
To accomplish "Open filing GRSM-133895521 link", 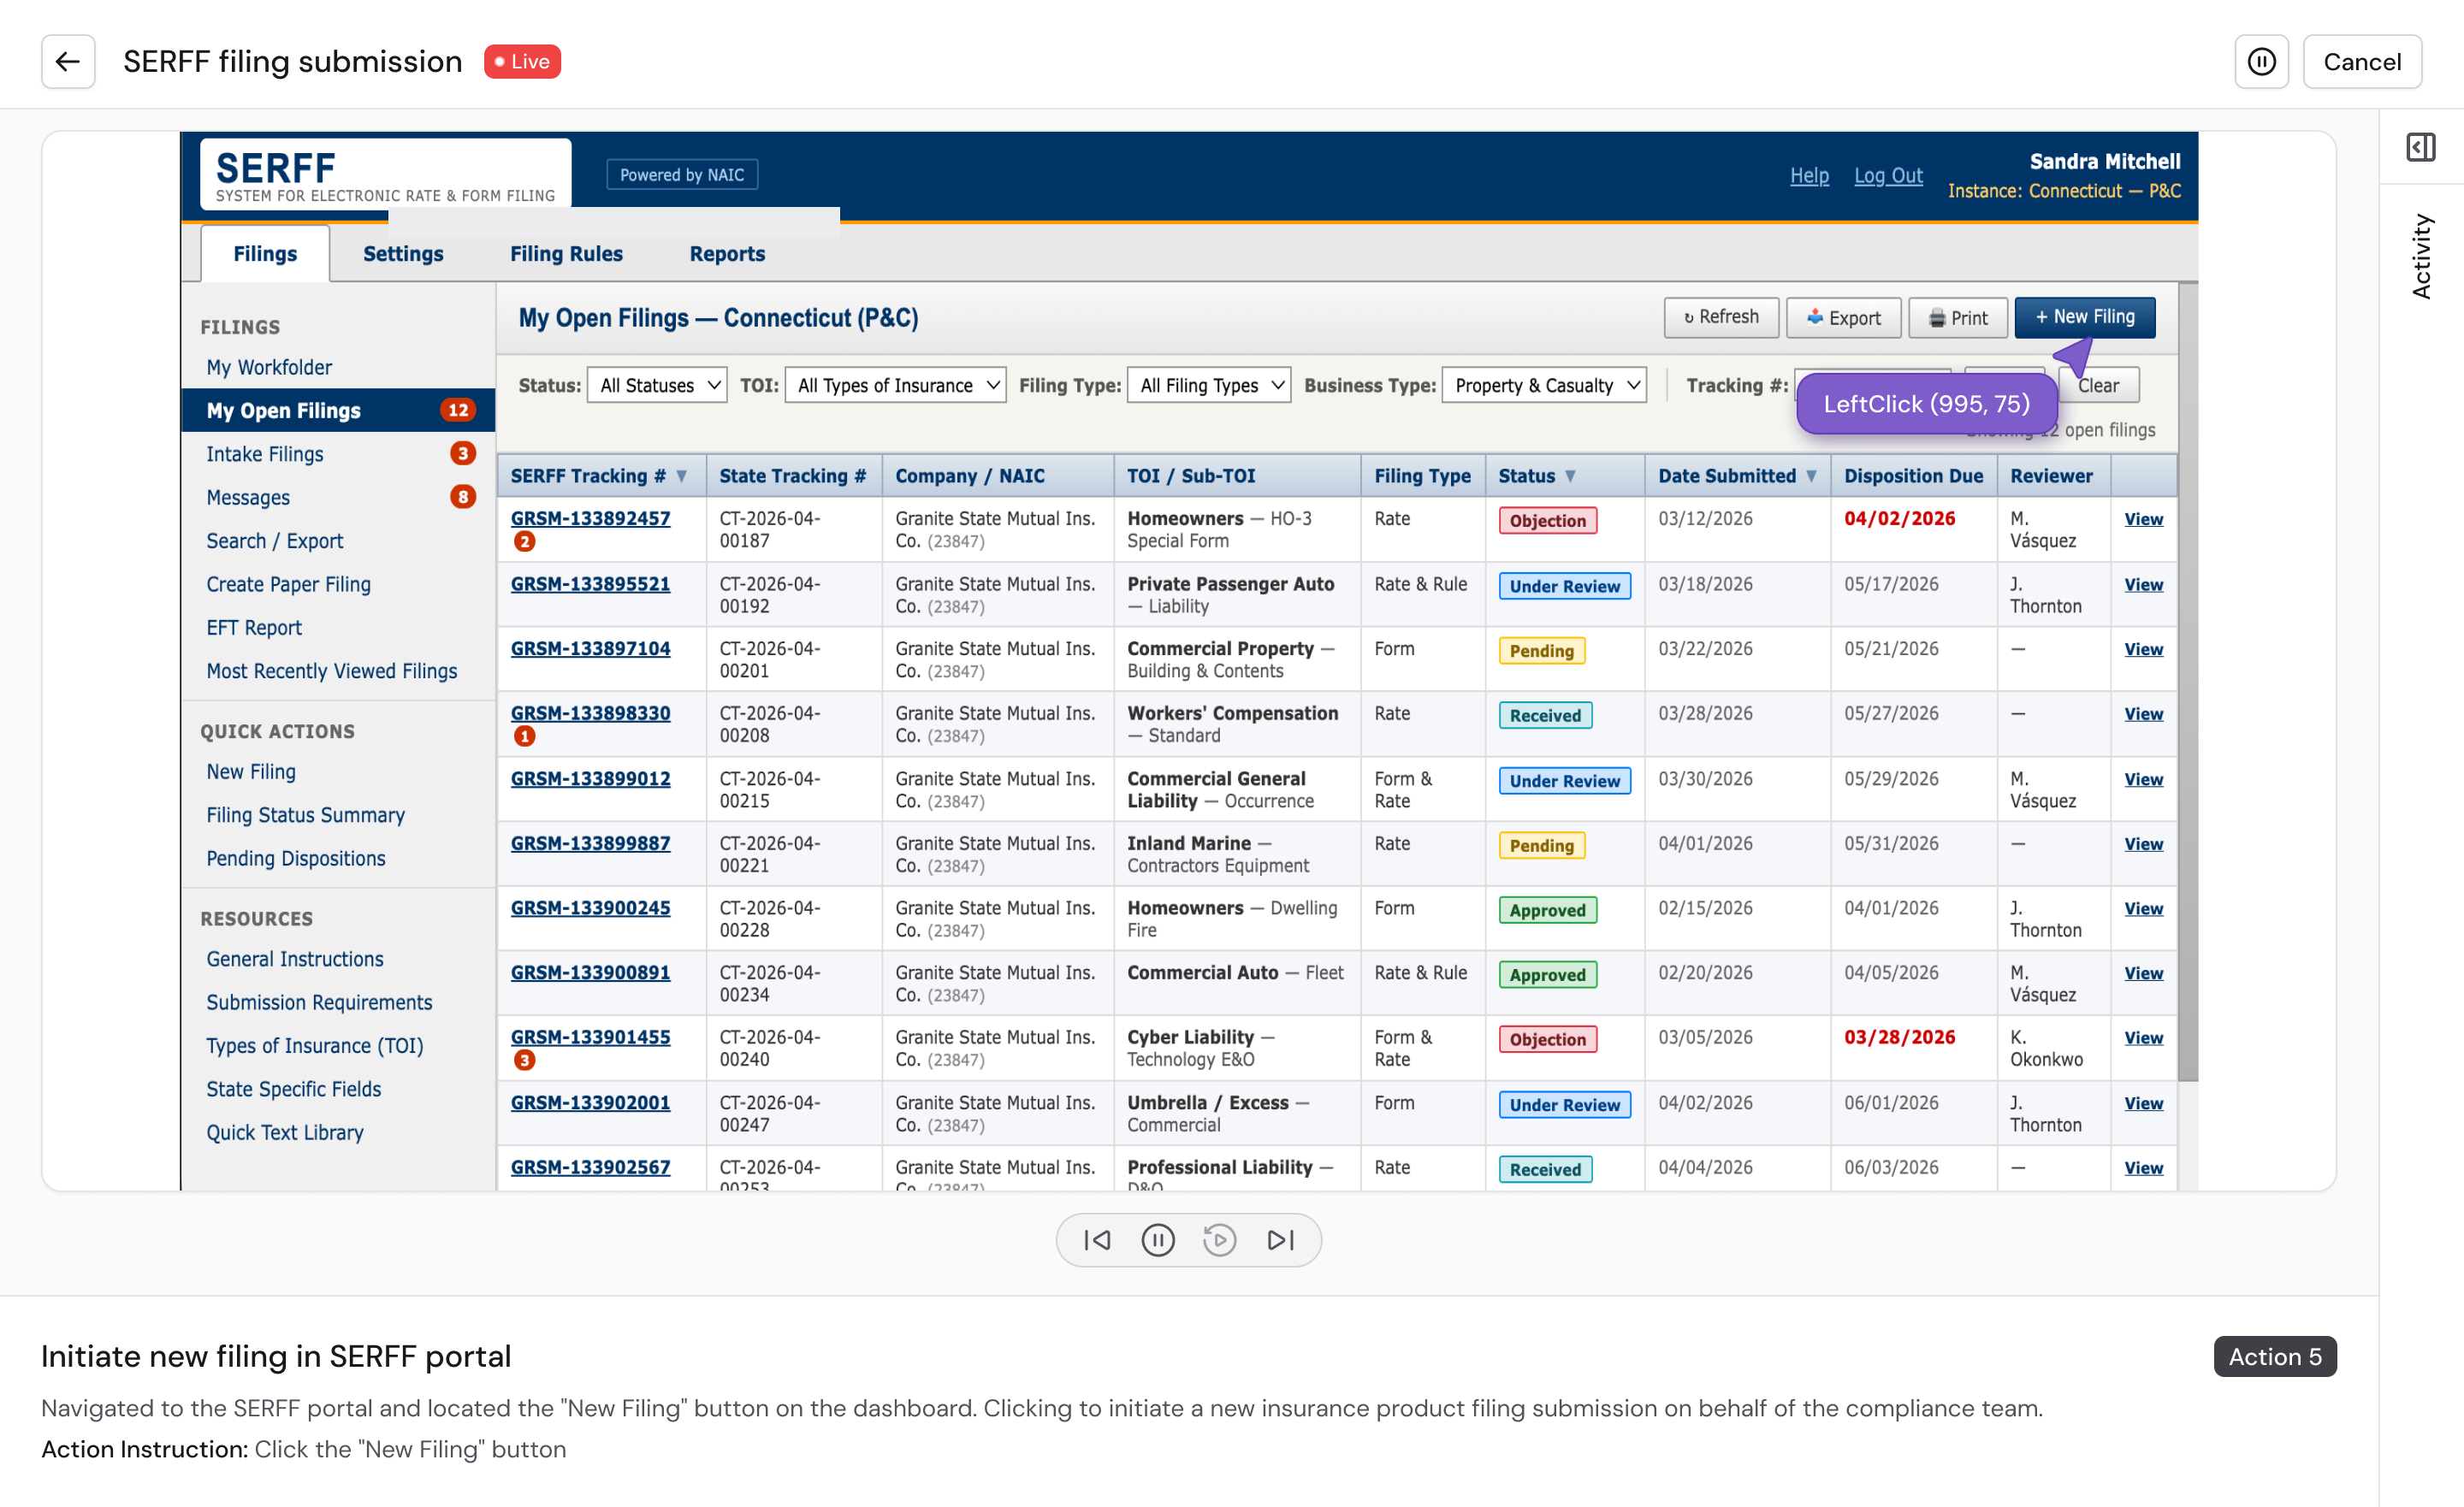I will [x=590, y=584].
